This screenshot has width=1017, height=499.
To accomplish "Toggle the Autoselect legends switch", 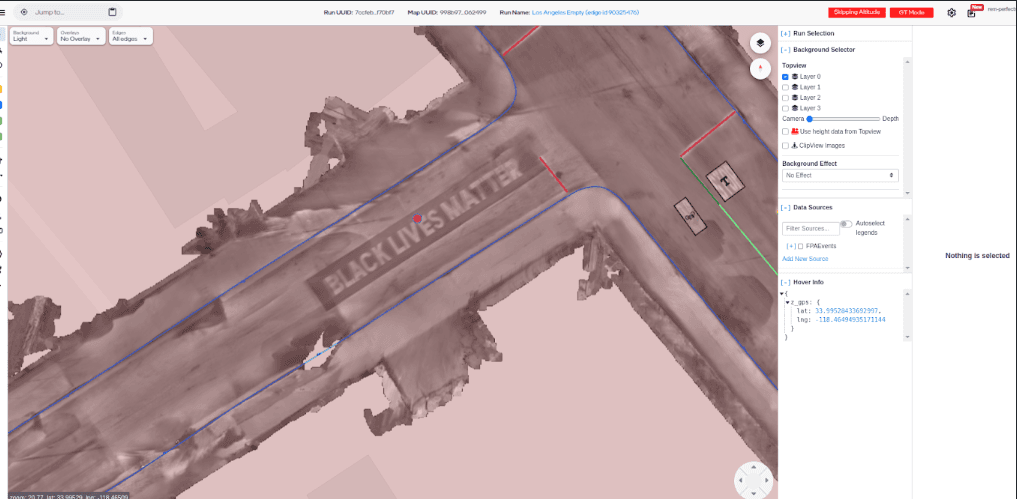I will (846, 224).
